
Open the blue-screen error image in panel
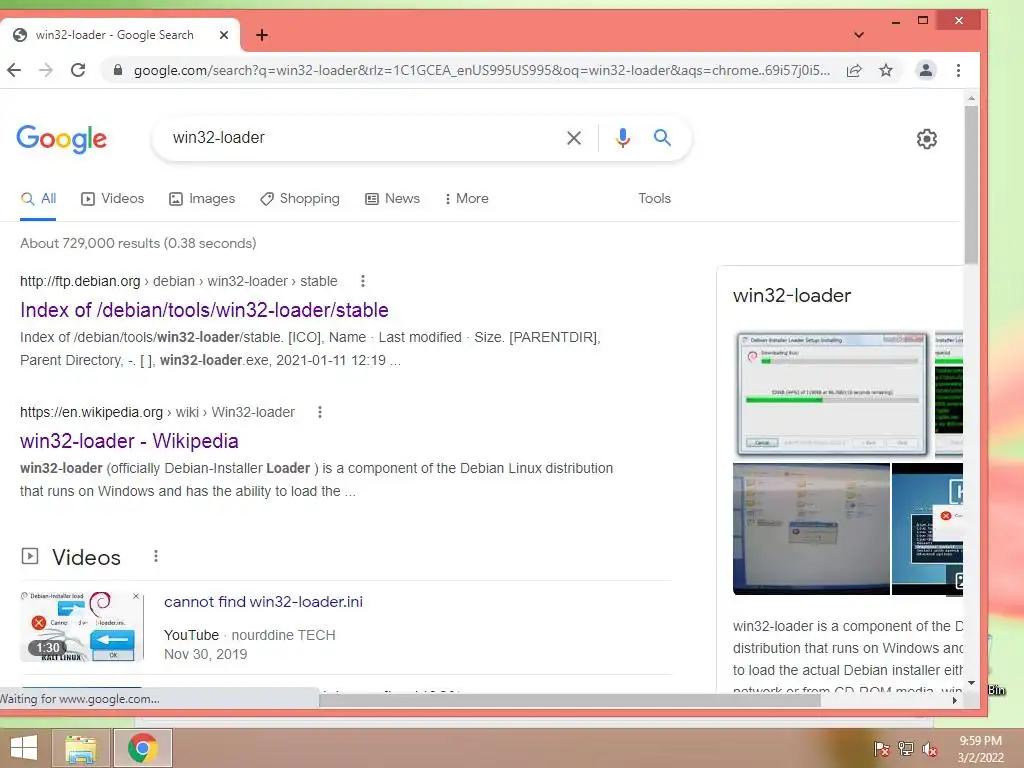927,529
